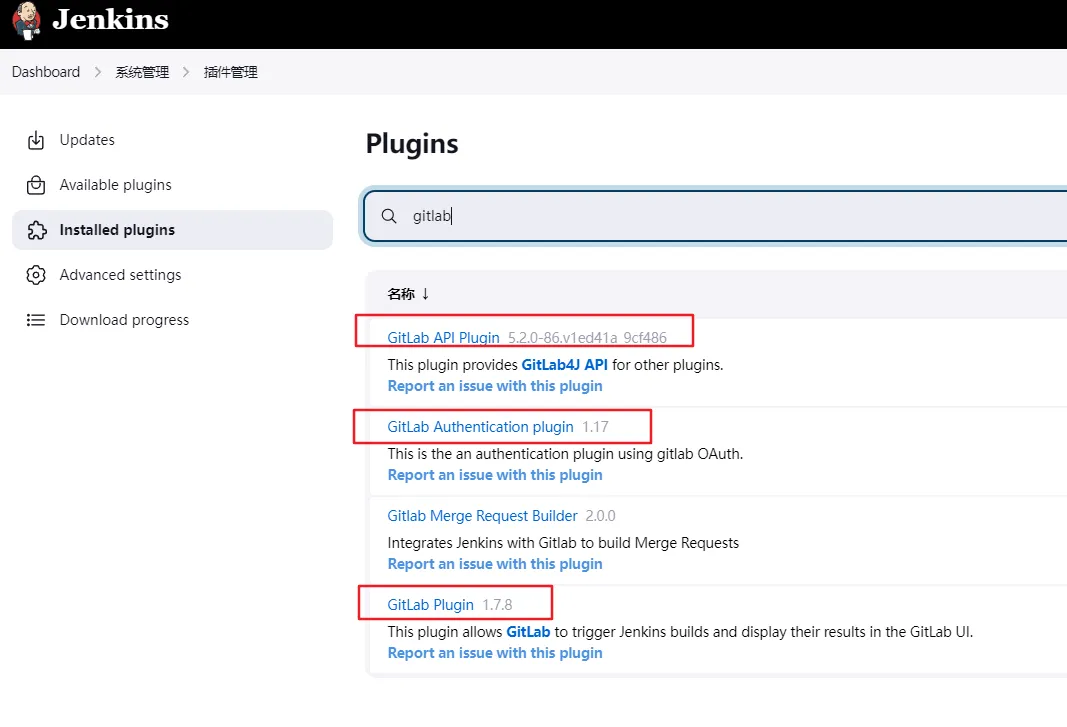Viewport: 1067px width, 727px height.
Task: Report an issue for GitLab Authentication plugin
Action: [x=495, y=475]
